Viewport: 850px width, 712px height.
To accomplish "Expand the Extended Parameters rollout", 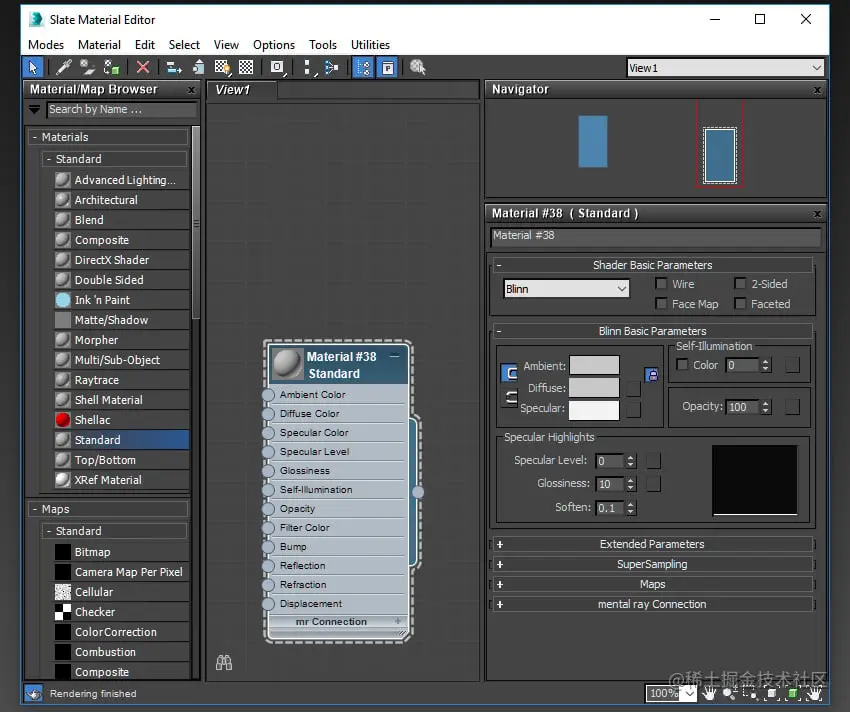I will point(653,544).
